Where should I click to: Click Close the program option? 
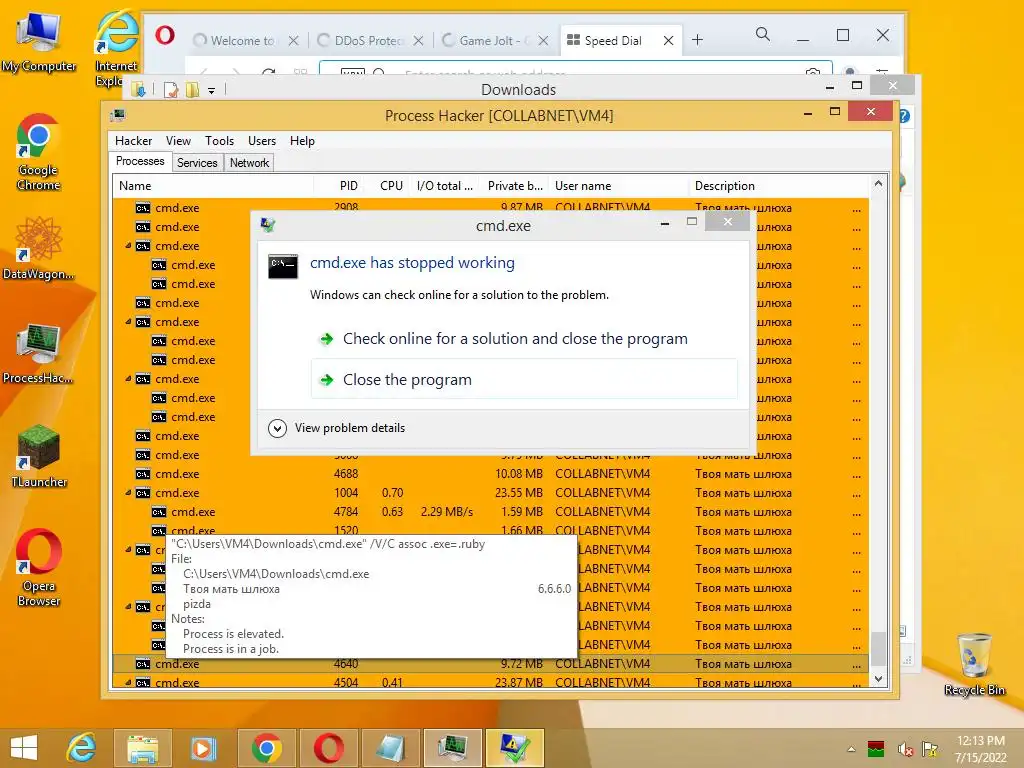[x=524, y=379]
